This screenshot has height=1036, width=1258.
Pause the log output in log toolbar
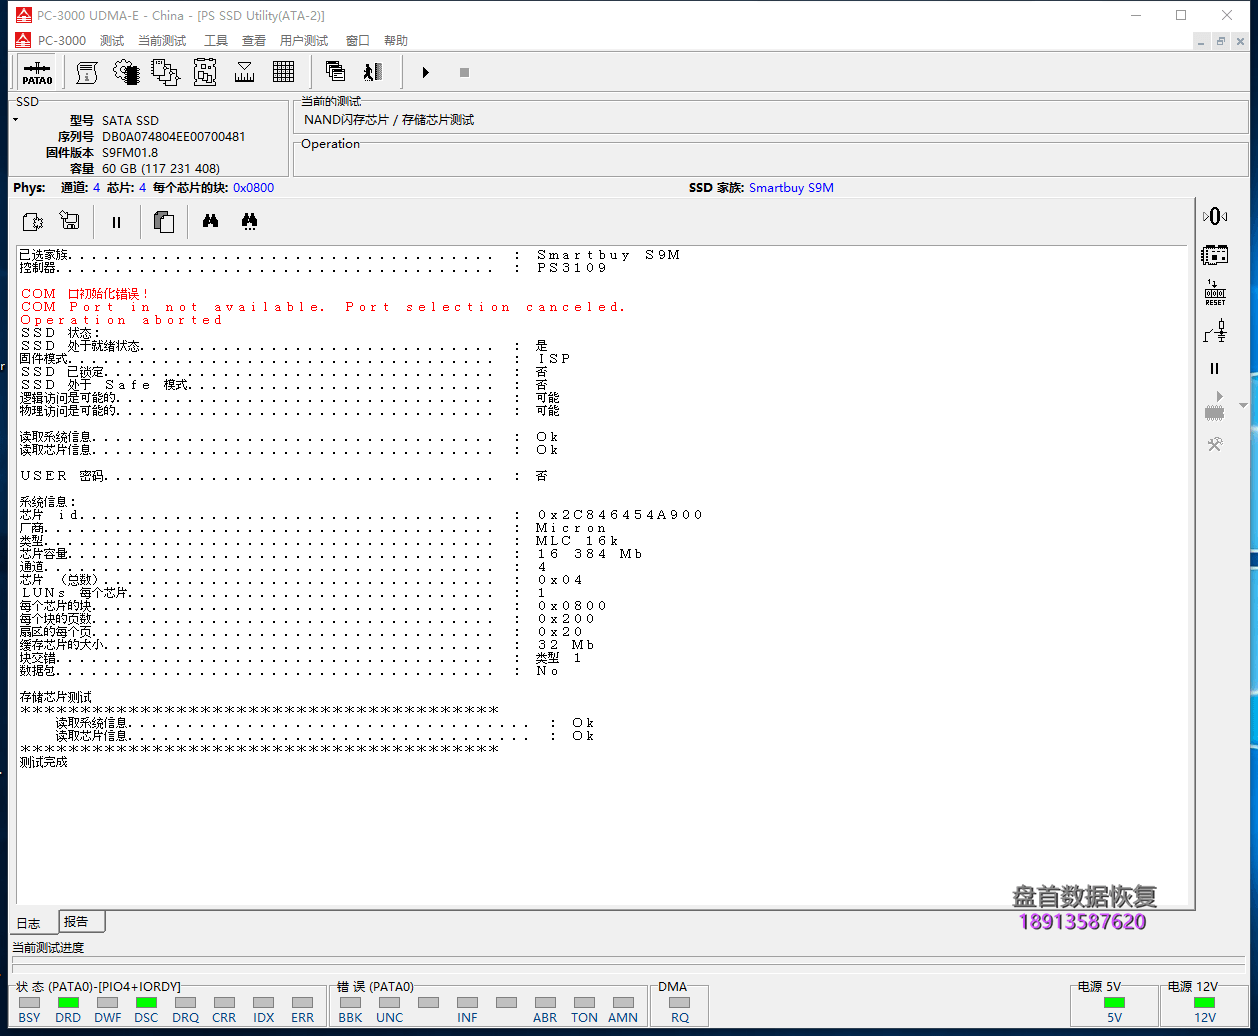(116, 222)
